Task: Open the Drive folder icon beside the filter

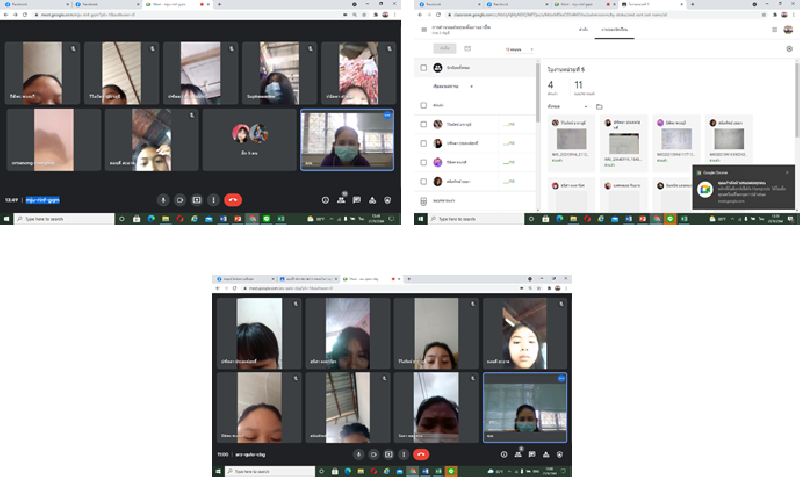Action: click(599, 106)
